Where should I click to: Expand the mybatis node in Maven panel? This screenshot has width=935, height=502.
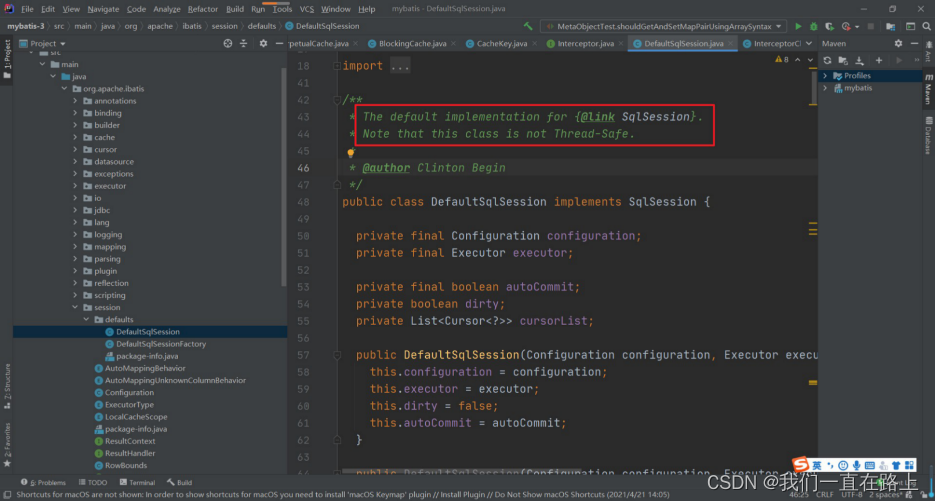(825, 88)
